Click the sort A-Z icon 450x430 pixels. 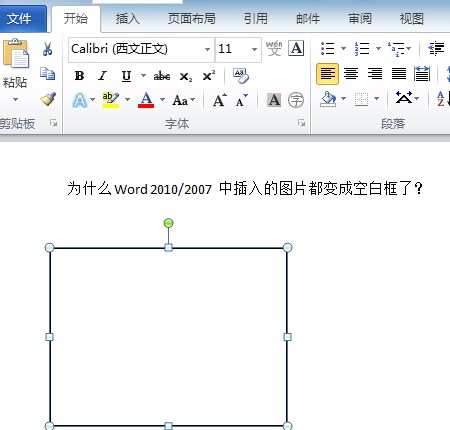[443, 99]
